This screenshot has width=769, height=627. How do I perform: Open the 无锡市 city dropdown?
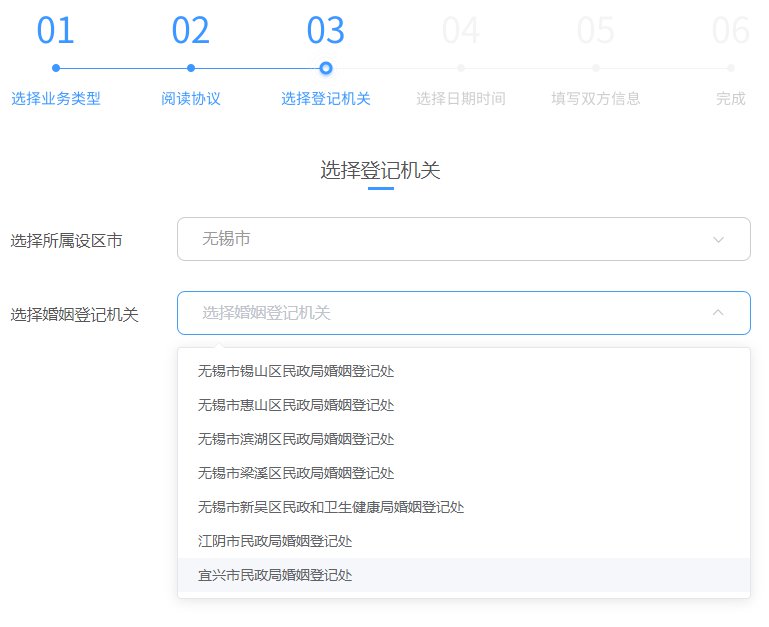pos(463,239)
